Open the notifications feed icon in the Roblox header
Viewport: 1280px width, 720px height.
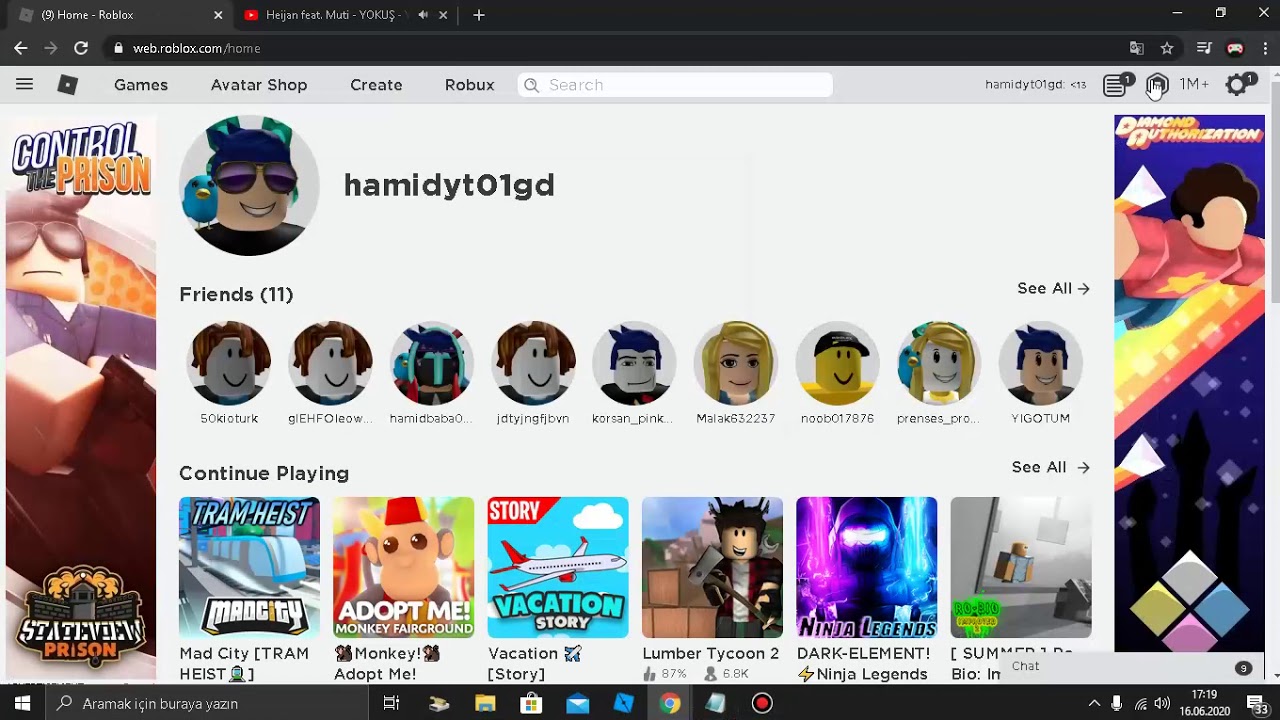pyautogui.click(x=1115, y=85)
